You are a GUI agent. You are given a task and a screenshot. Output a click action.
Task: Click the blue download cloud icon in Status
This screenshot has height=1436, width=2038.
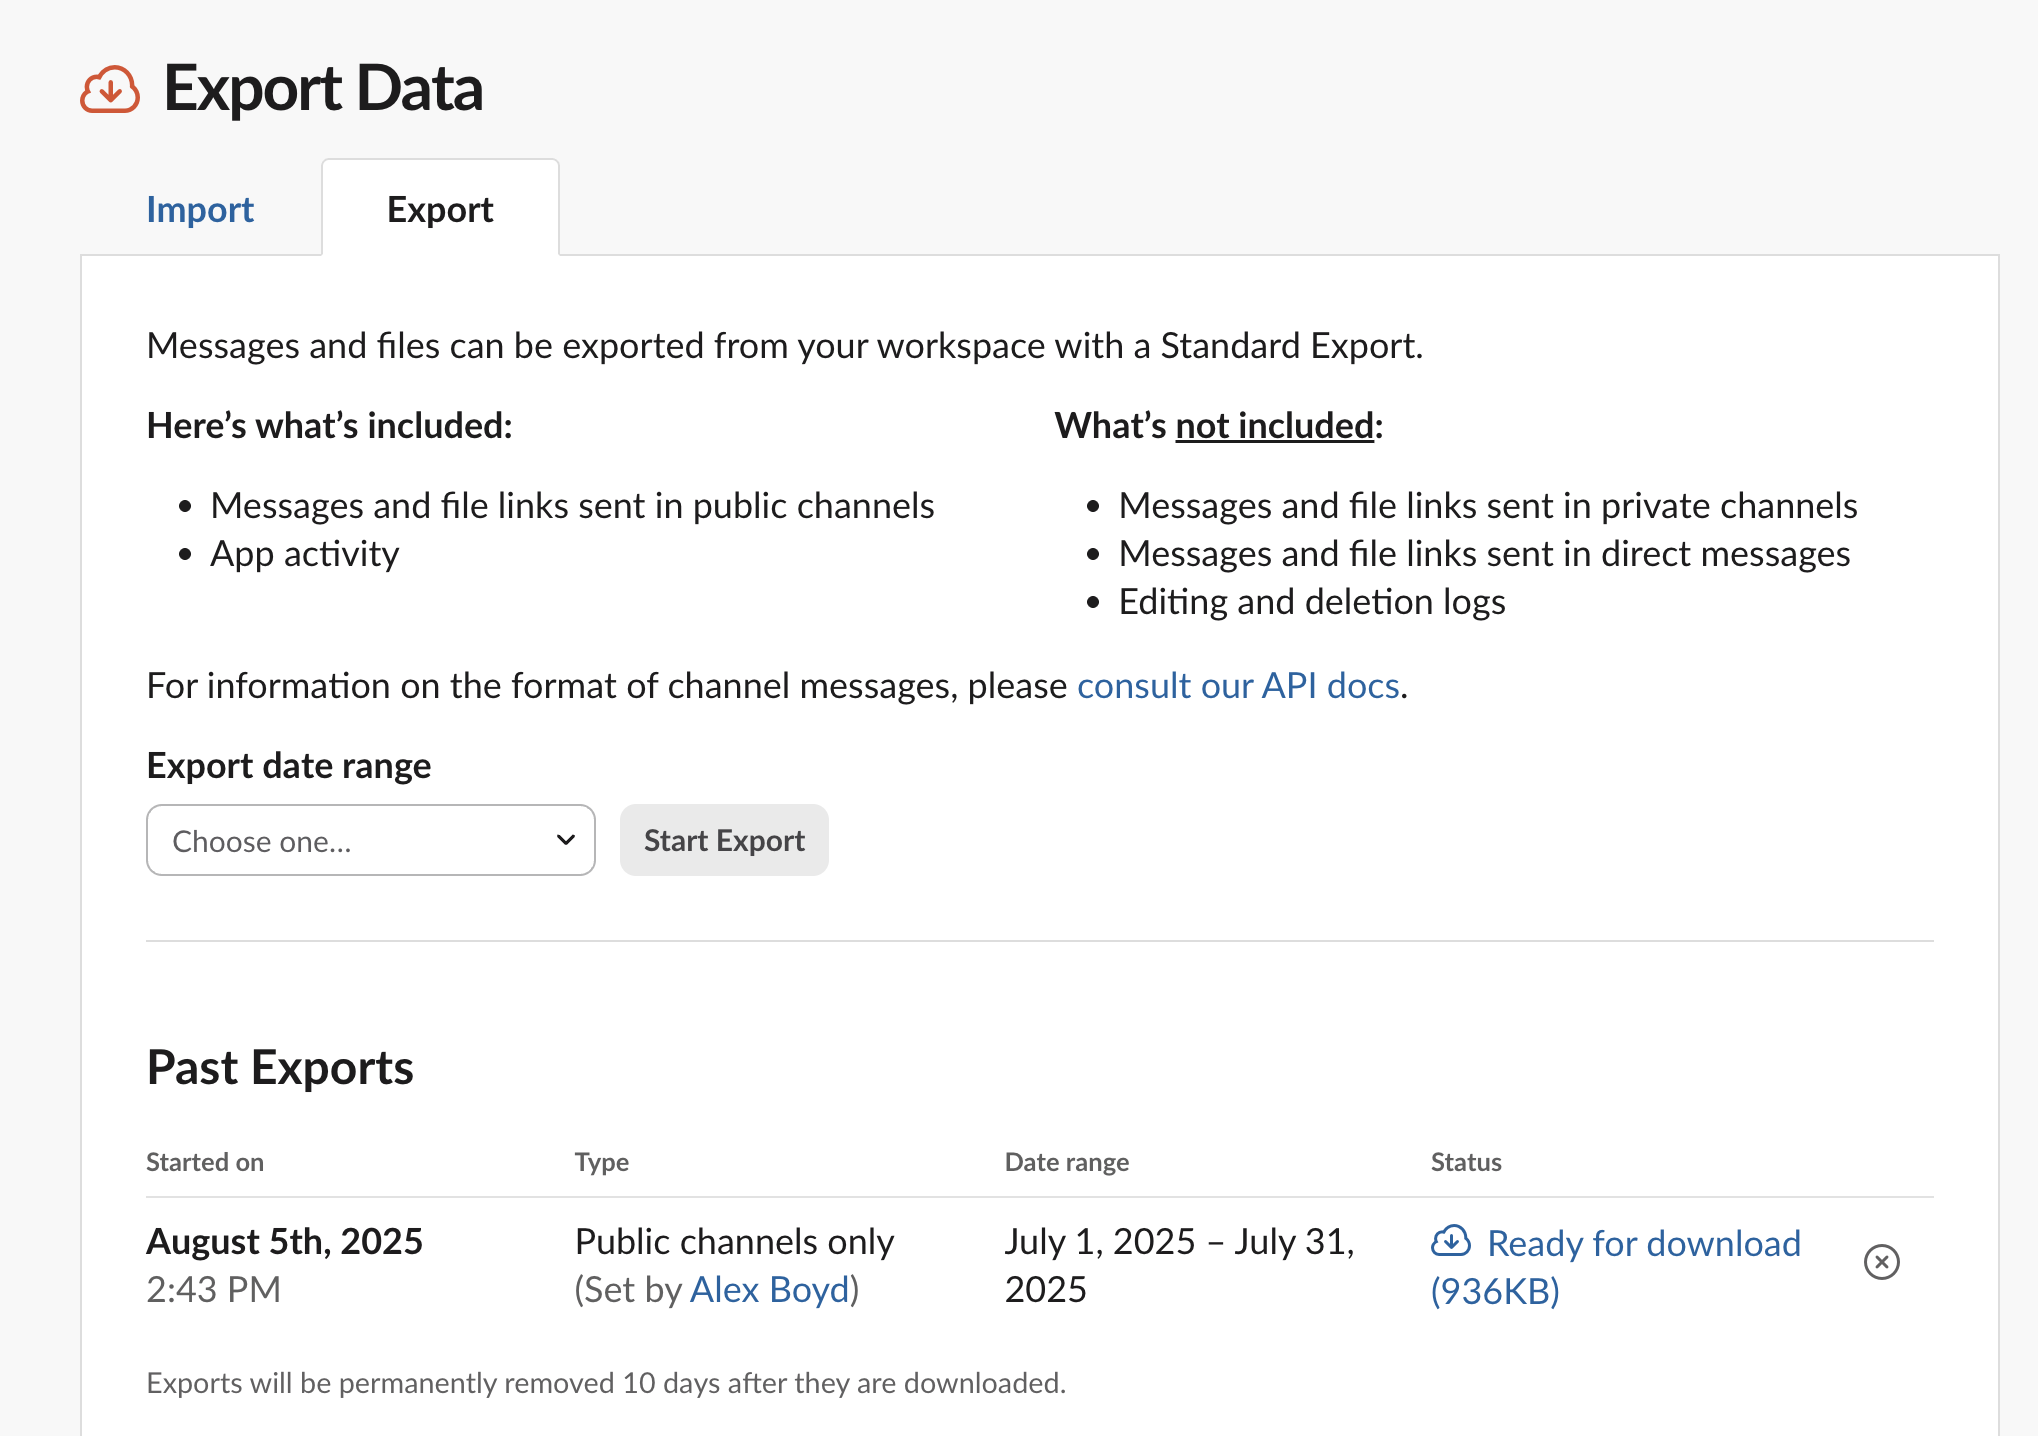[1450, 1241]
